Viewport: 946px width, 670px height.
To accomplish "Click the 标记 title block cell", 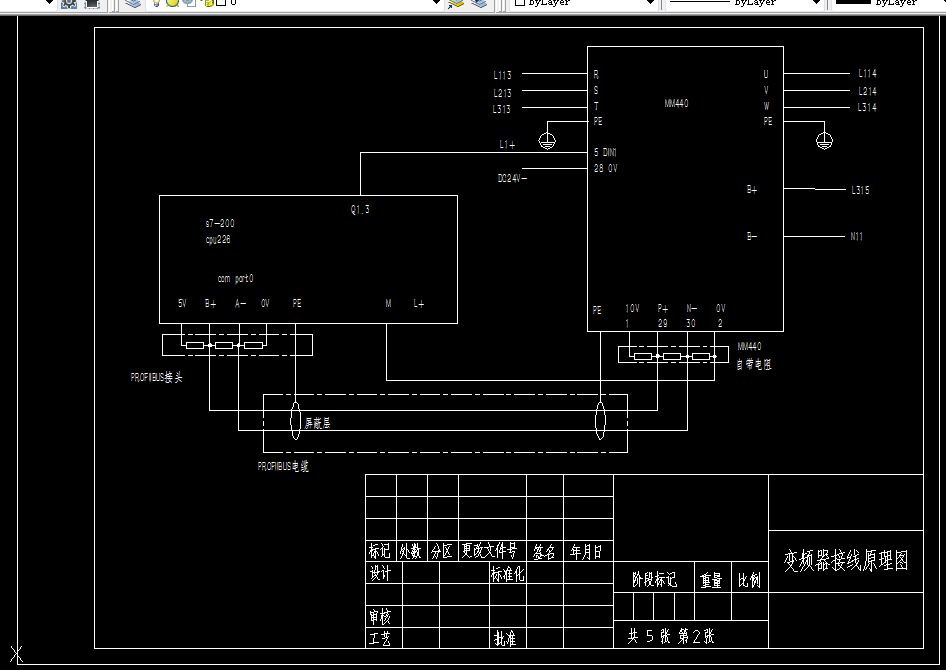I will (381, 551).
